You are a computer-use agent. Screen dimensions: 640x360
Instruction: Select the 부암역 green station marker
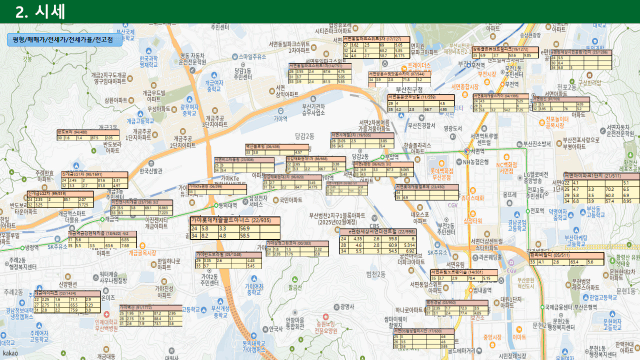tap(382, 157)
